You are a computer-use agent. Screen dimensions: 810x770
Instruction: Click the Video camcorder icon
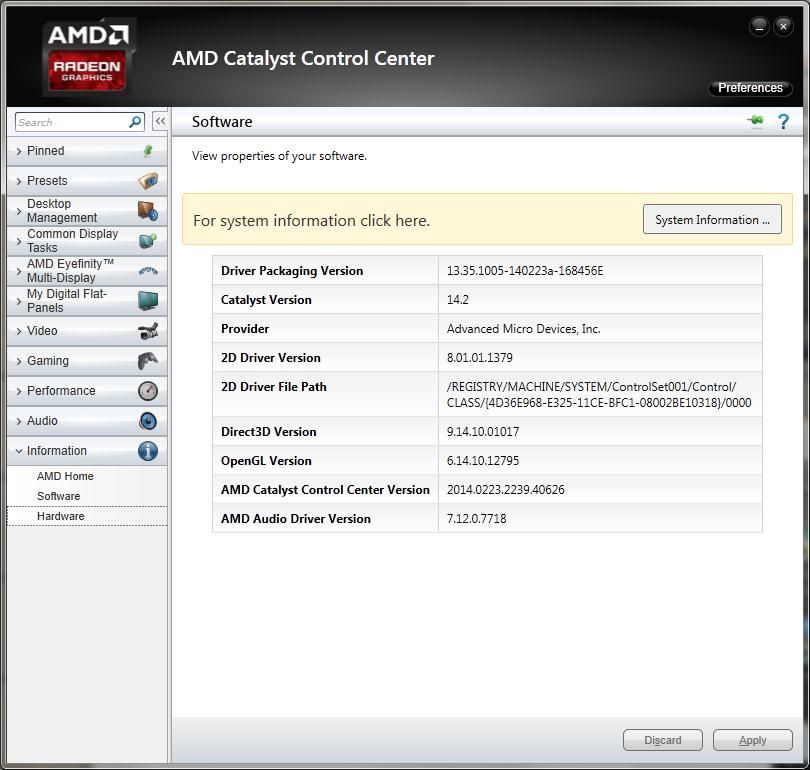point(148,331)
